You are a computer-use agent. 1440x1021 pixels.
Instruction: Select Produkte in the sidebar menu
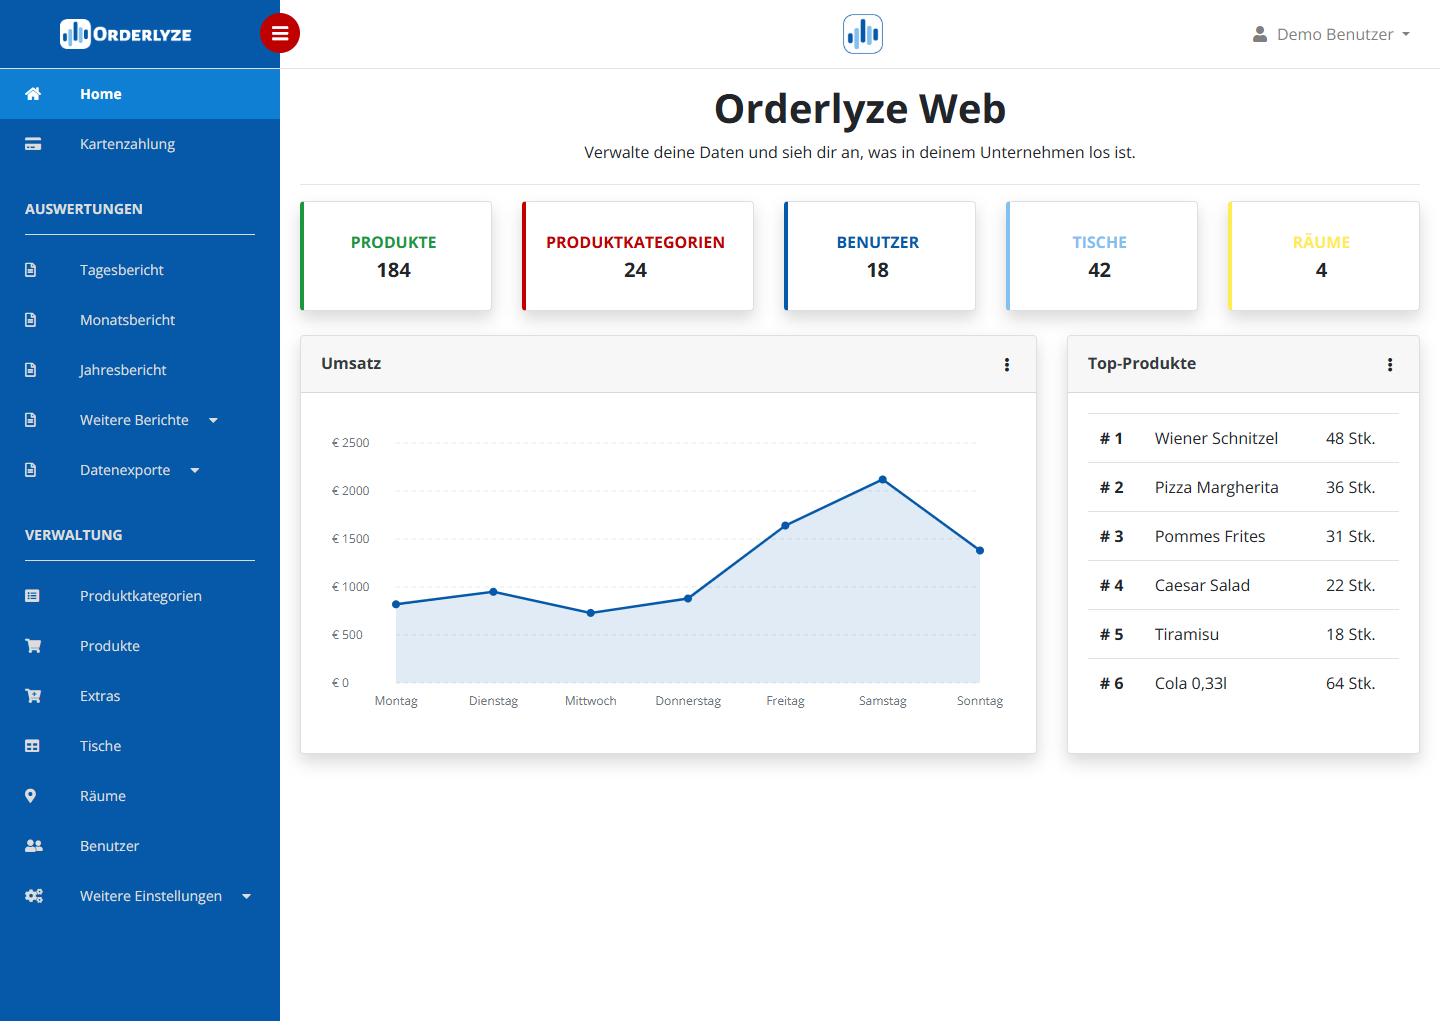click(140, 646)
